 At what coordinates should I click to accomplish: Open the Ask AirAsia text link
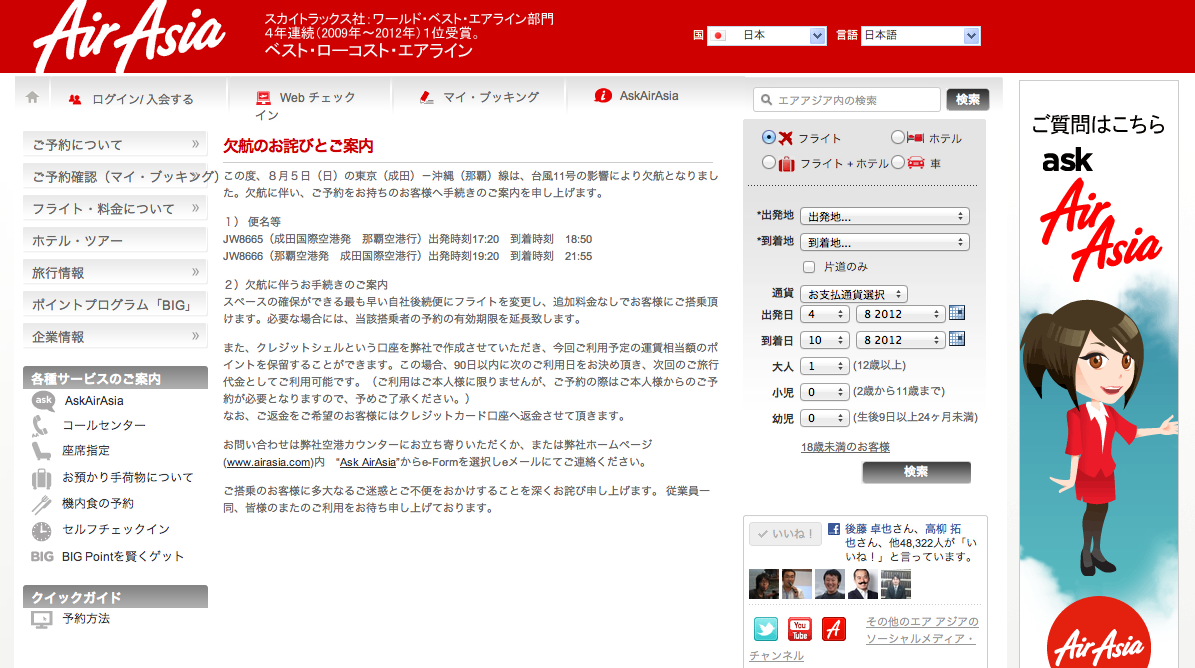367,462
